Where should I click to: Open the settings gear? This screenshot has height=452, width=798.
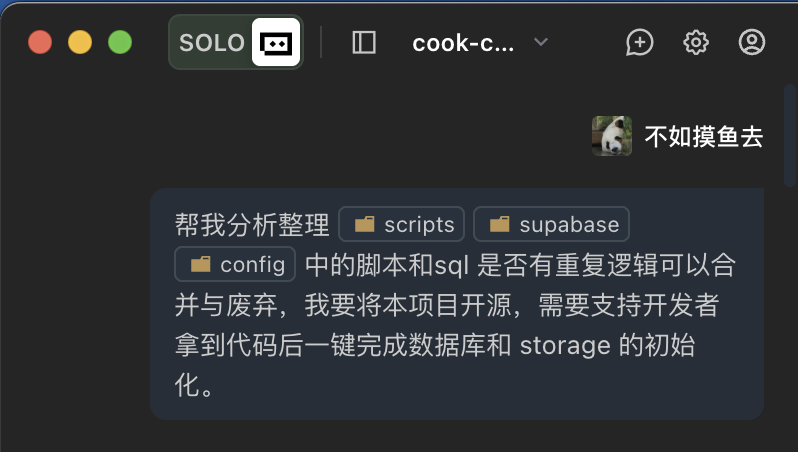point(696,42)
